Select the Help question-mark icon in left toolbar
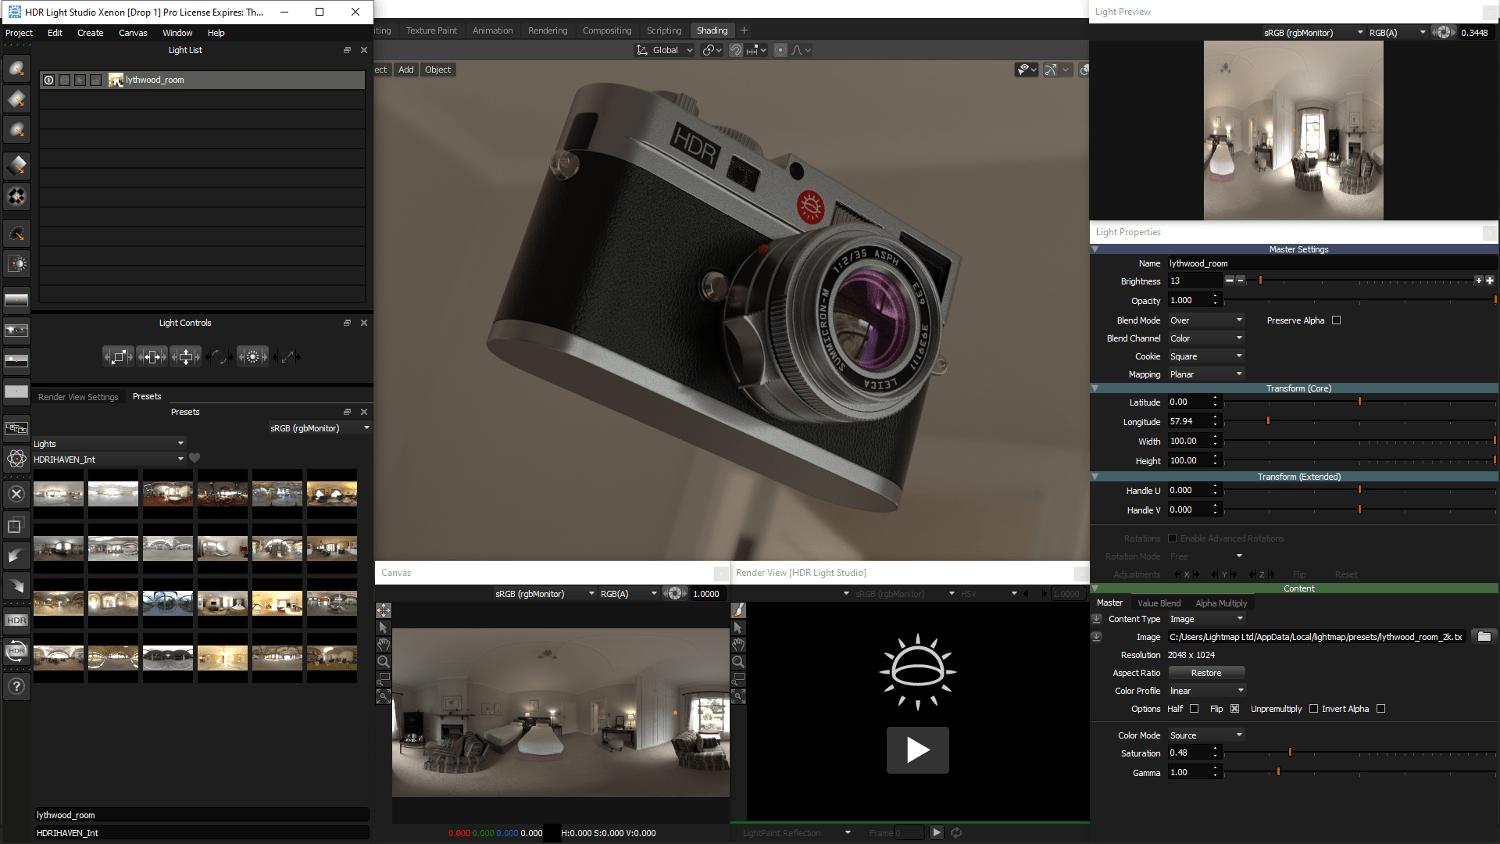This screenshot has height=844, width=1500. coord(17,686)
